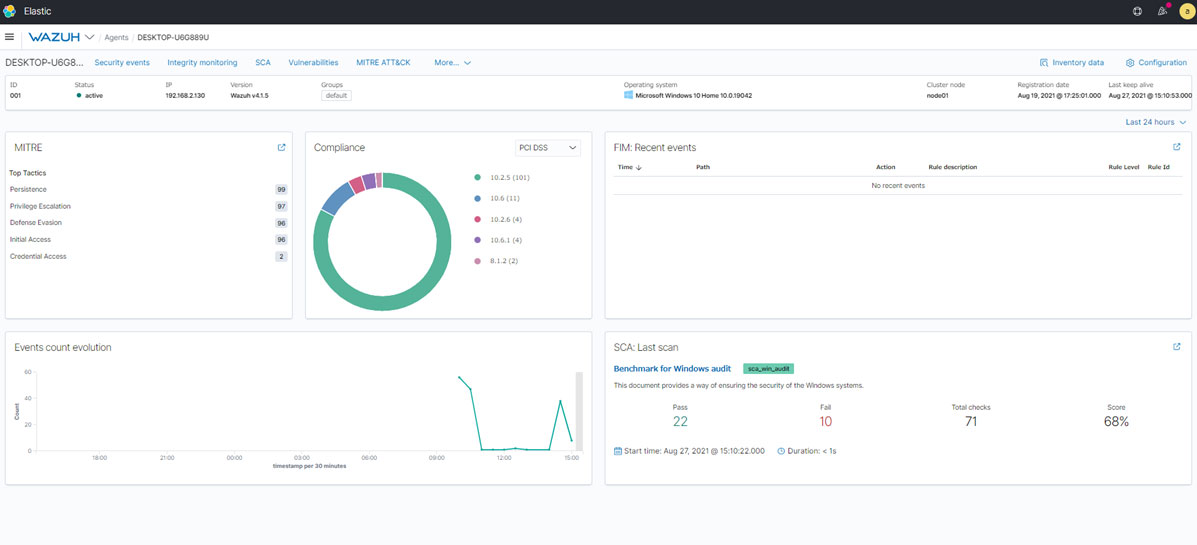The width and height of the screenshot is (1197, 545).
Task: Click the default group badge
Action: coord(336,95)
